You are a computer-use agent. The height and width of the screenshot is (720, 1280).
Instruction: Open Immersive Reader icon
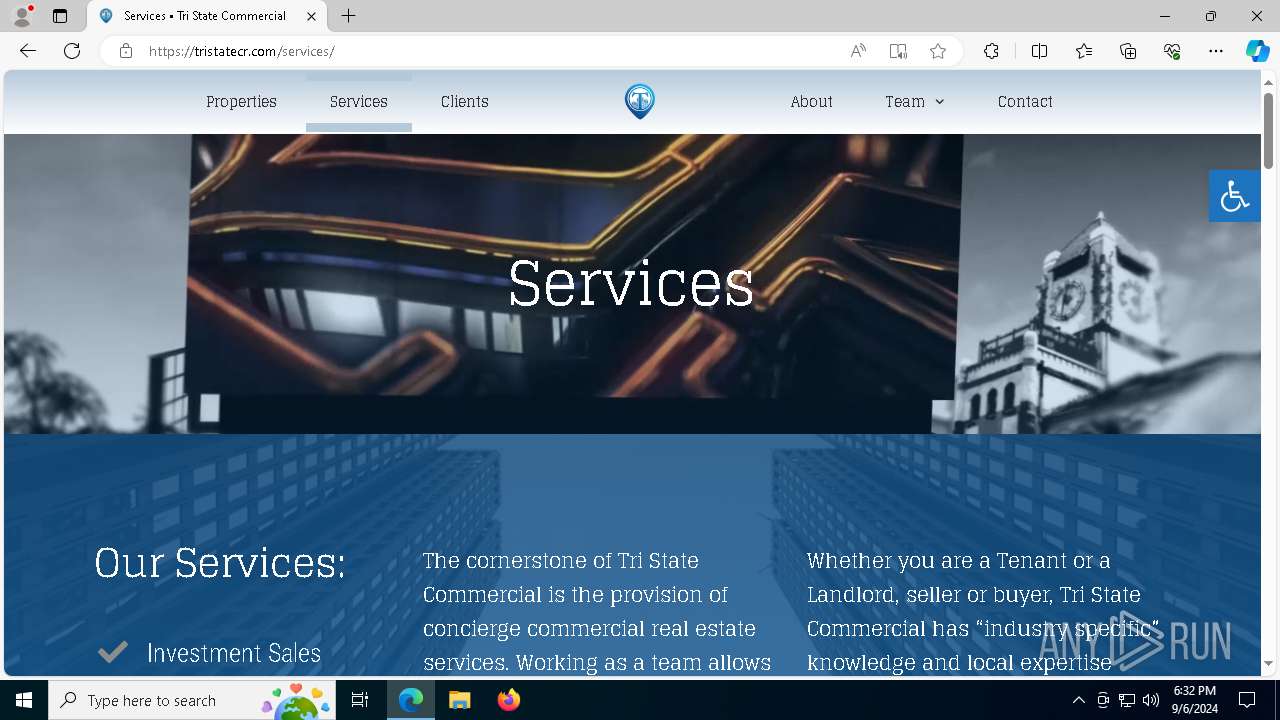pyautogui.click(x=898, y=51)
